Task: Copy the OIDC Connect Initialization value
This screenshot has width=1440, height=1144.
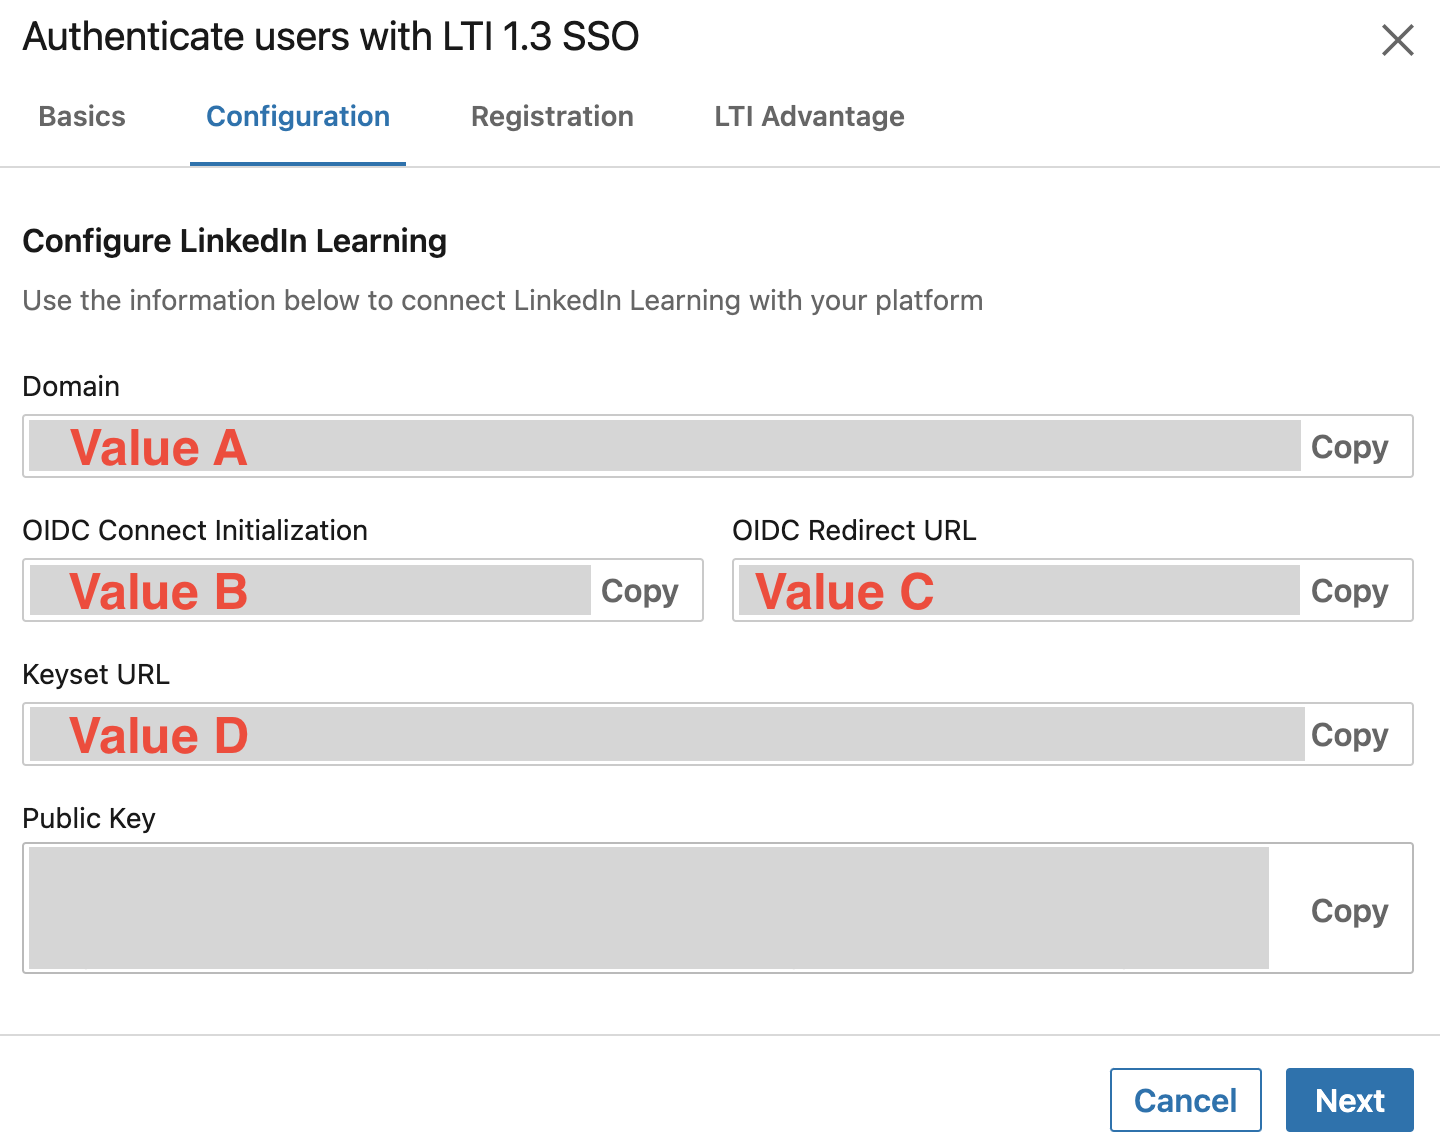Action: tap(639, 591)
